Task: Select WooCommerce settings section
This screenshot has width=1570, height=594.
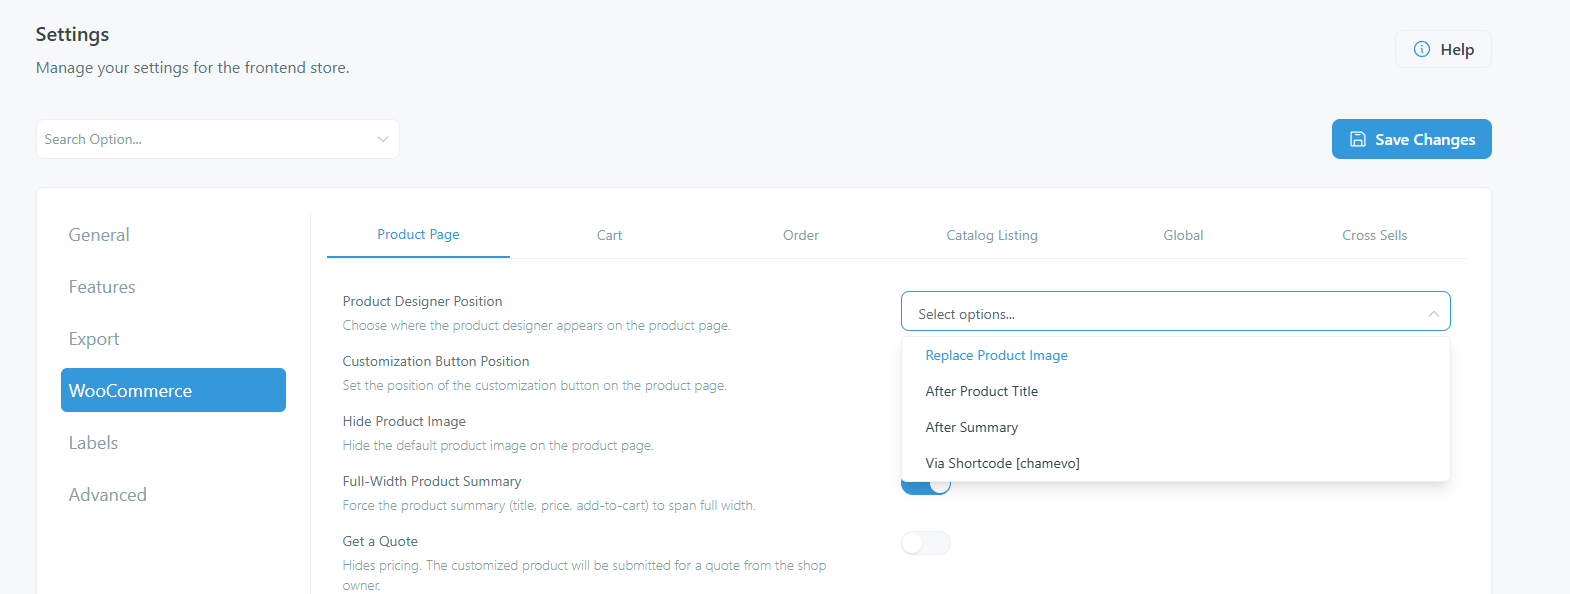Action: point(173,390)
